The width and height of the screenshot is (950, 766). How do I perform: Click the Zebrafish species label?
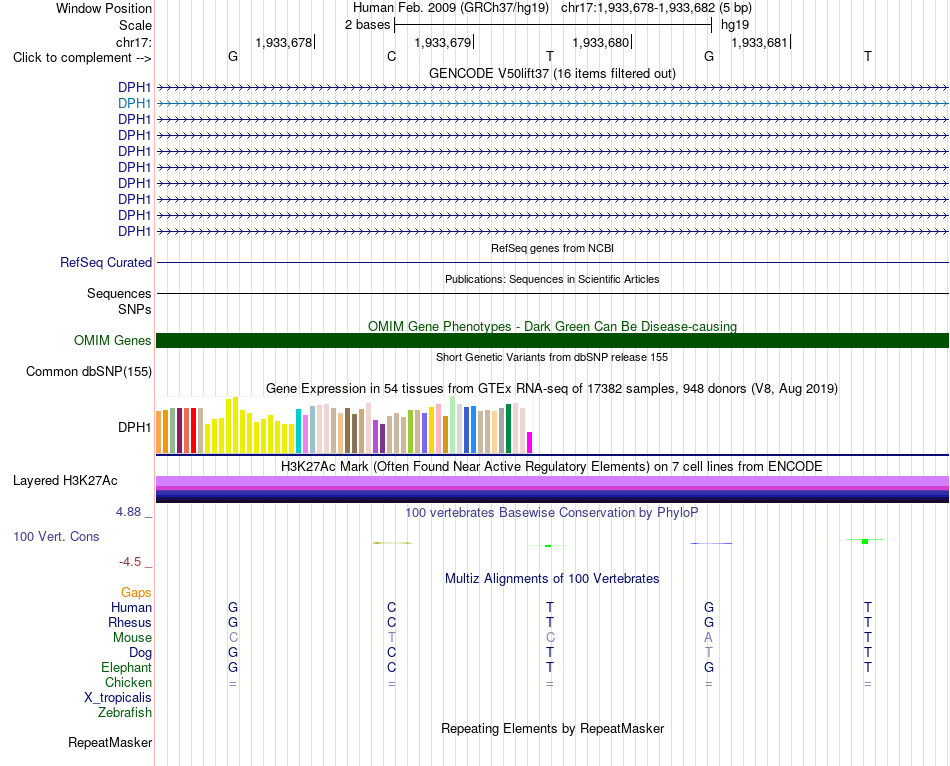125,713
